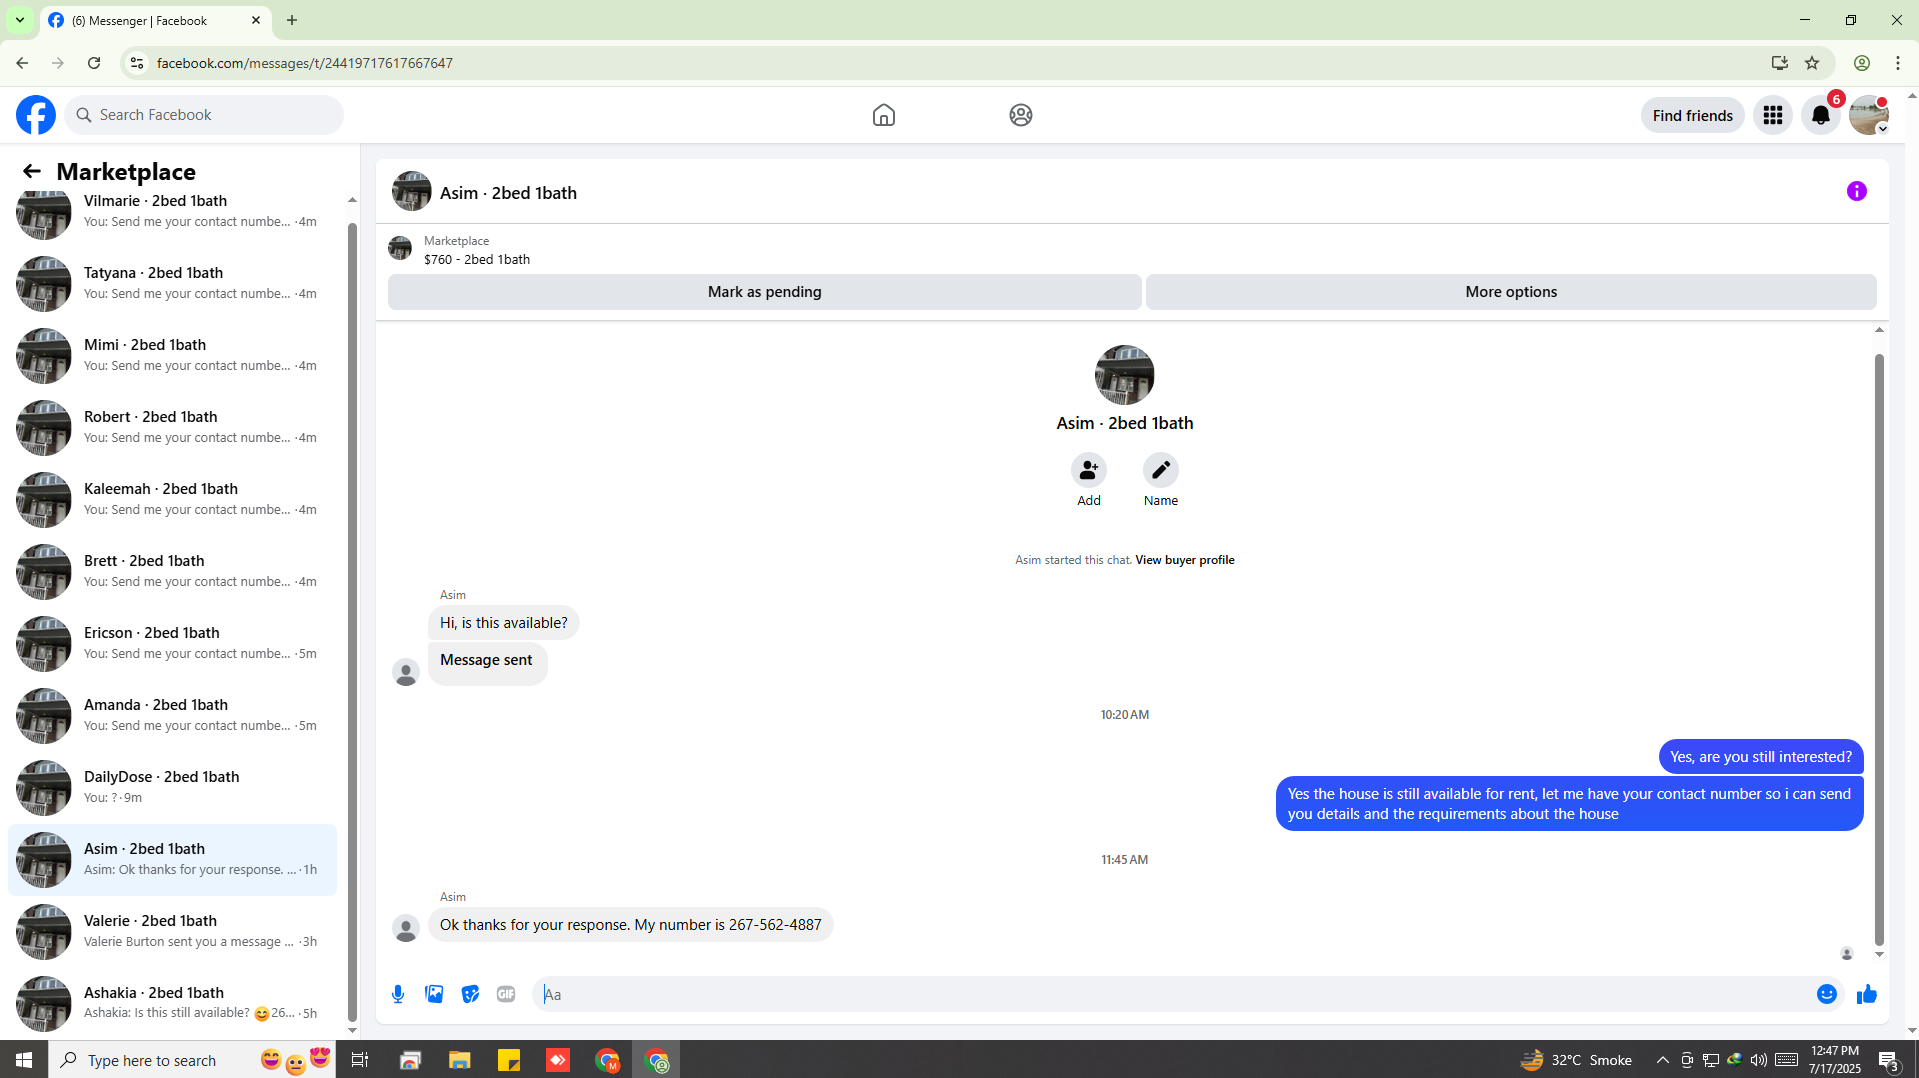1919x1078 pixels.
Task: Open Sticky Notes on the taskbar
Action: tap(509, 1060)
